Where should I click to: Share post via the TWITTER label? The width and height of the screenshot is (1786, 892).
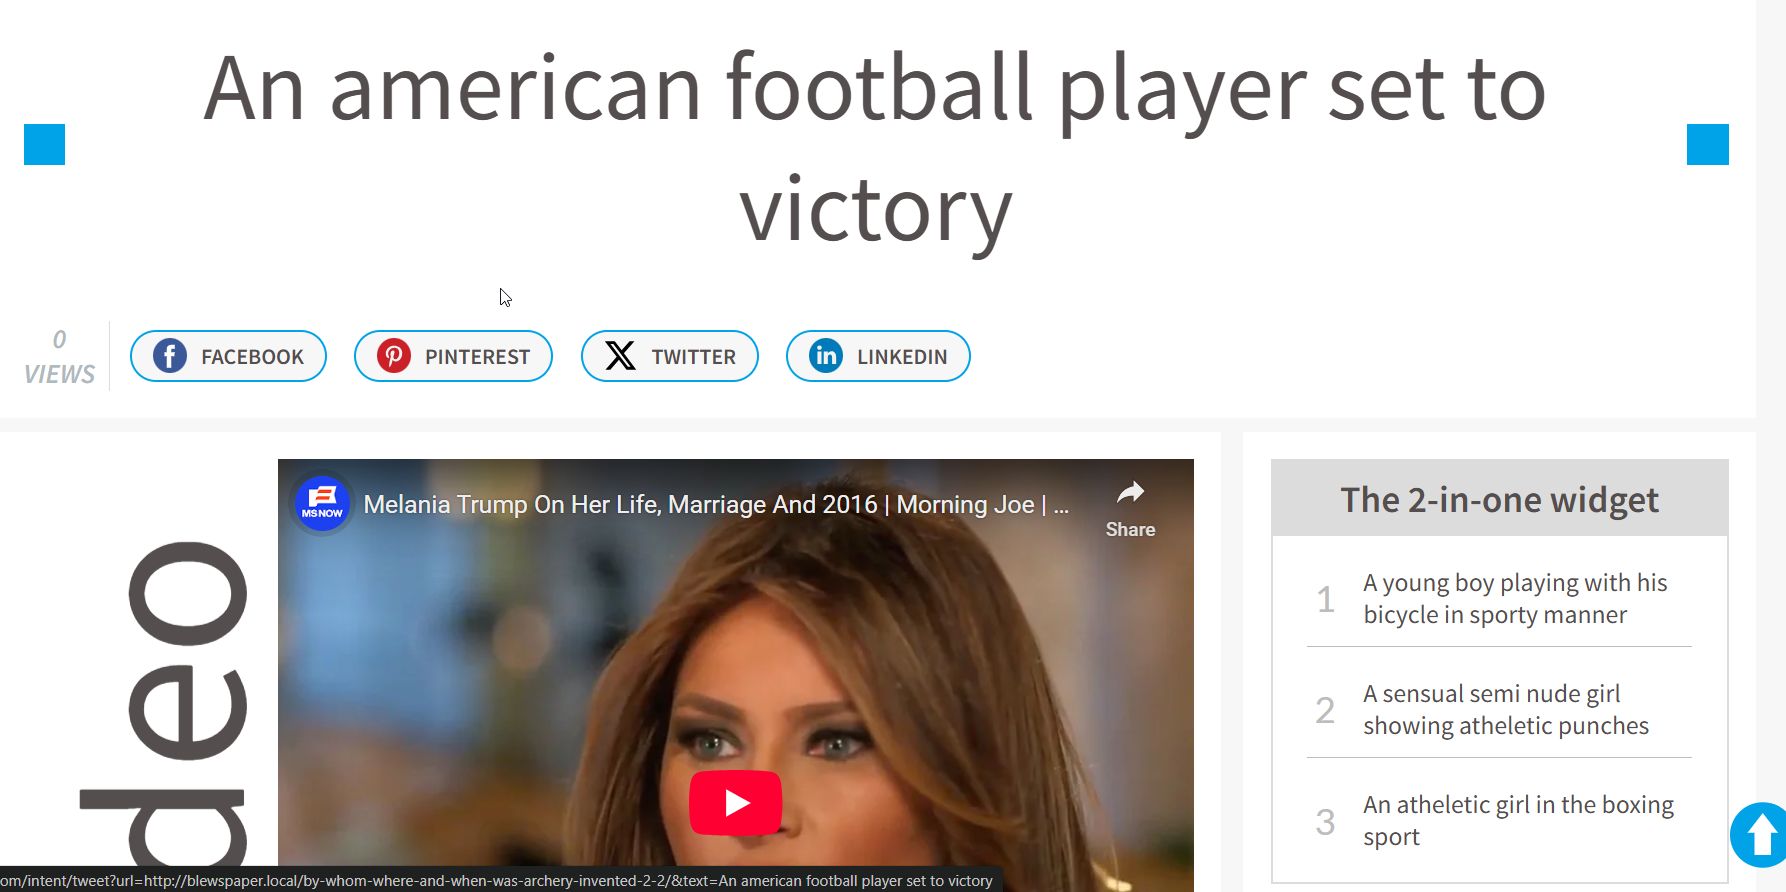click(693, 357)
